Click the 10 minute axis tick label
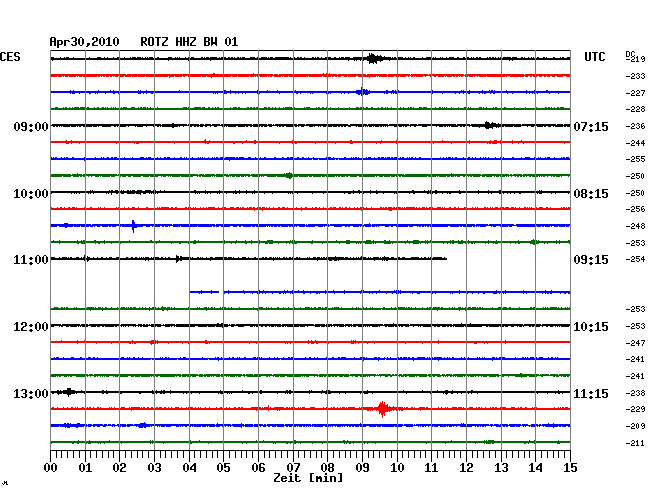 coord(397,467)
